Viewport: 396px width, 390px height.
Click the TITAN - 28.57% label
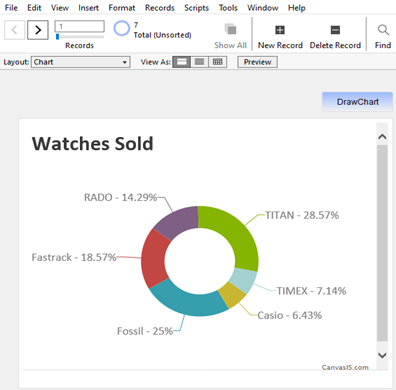[302, 215]
